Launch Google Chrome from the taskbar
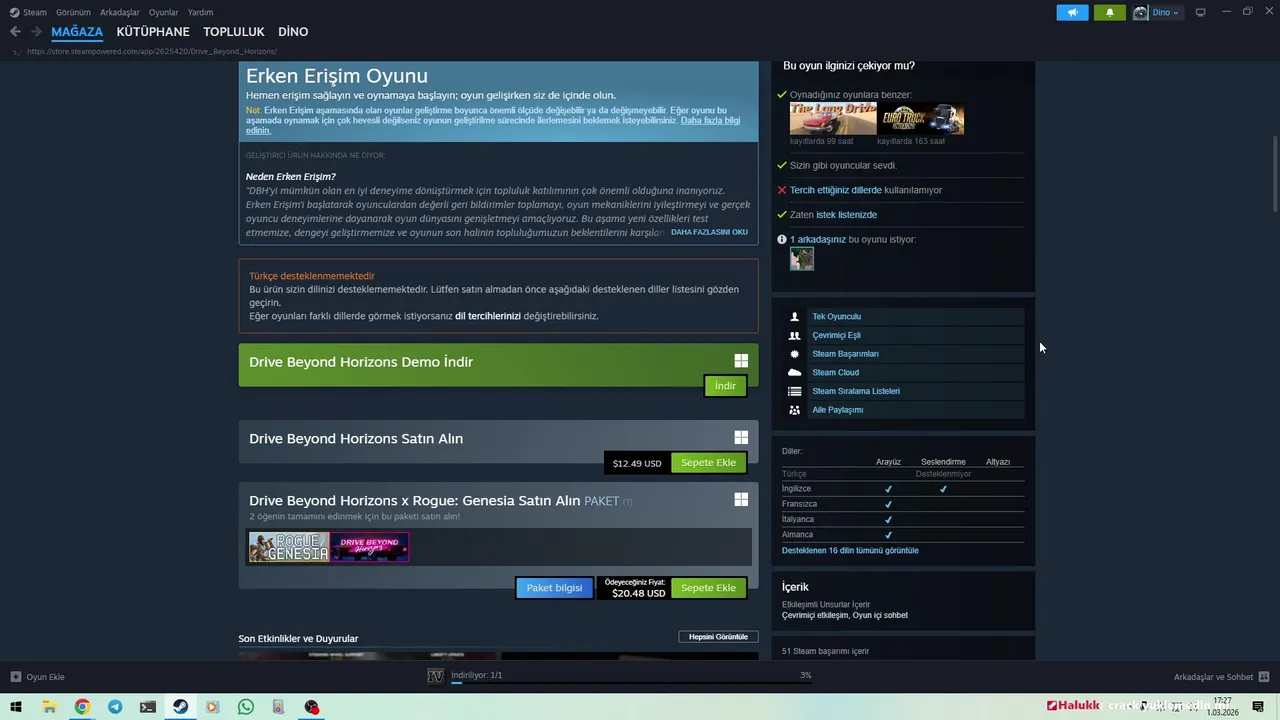The height and width of the screenshot is (720, 1280). coord(82,707)
